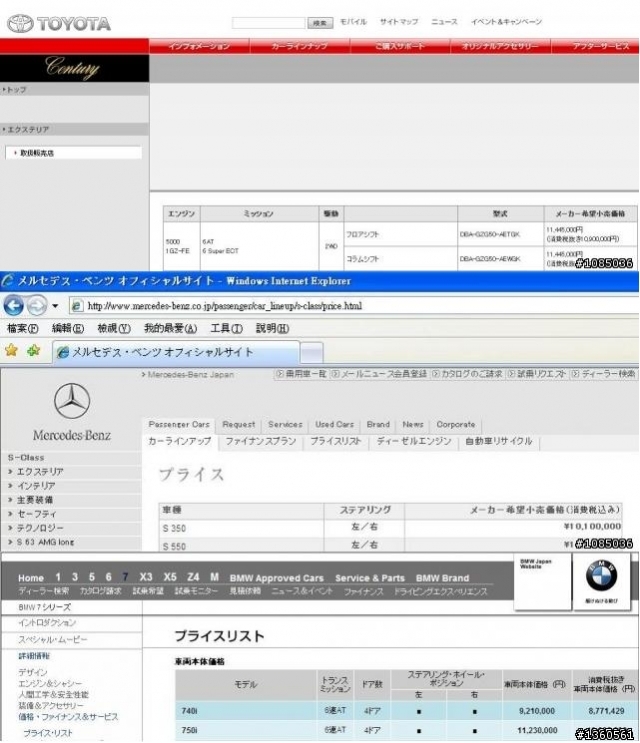Click the Internet Explorer forward arrow button

[36, 306]
